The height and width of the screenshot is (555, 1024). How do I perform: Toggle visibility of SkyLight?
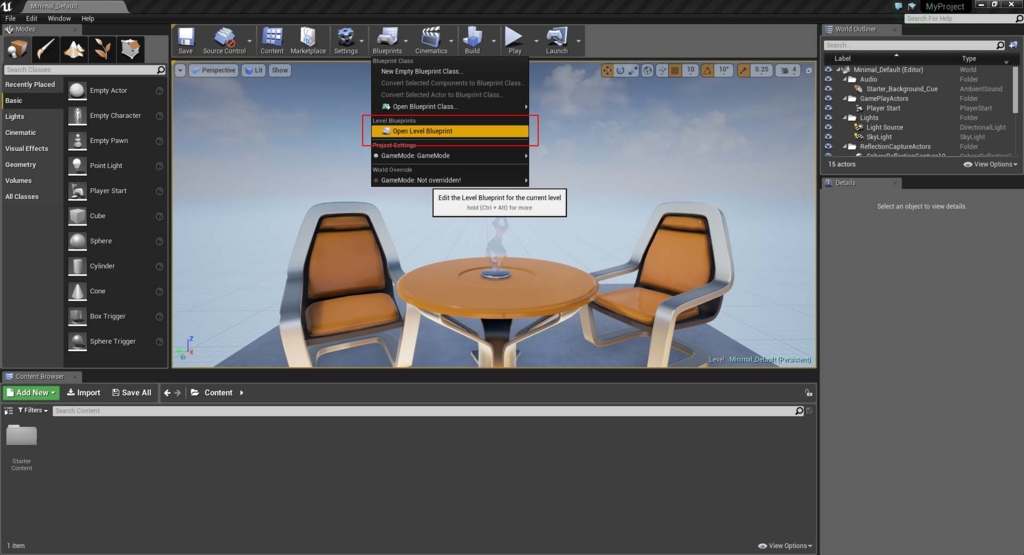tap(828, 137)
